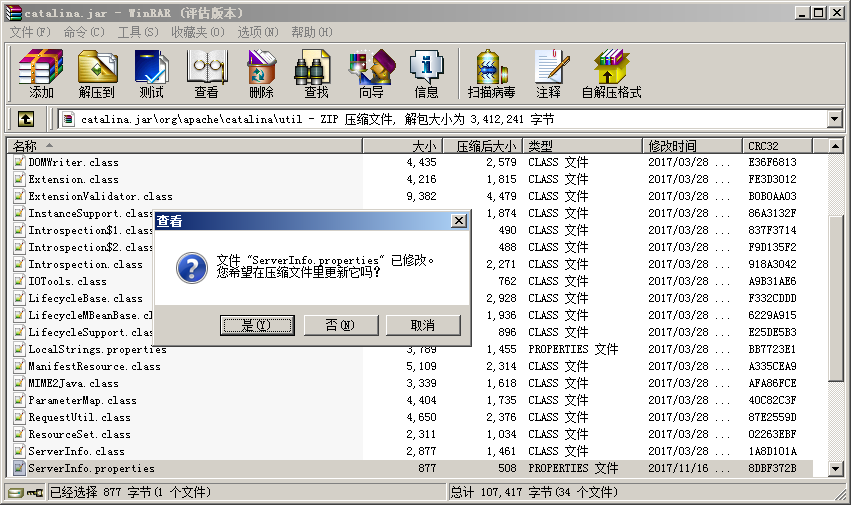Image resolution: width=851 pixels, height=505 pixels.
Task: Click the question mark icon in dialog
Action: pos(192,268)
